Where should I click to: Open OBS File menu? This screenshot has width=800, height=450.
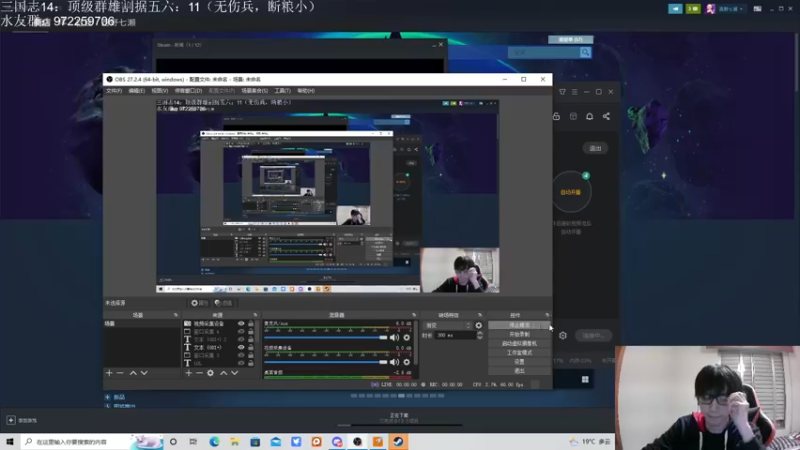pos(114,91)
